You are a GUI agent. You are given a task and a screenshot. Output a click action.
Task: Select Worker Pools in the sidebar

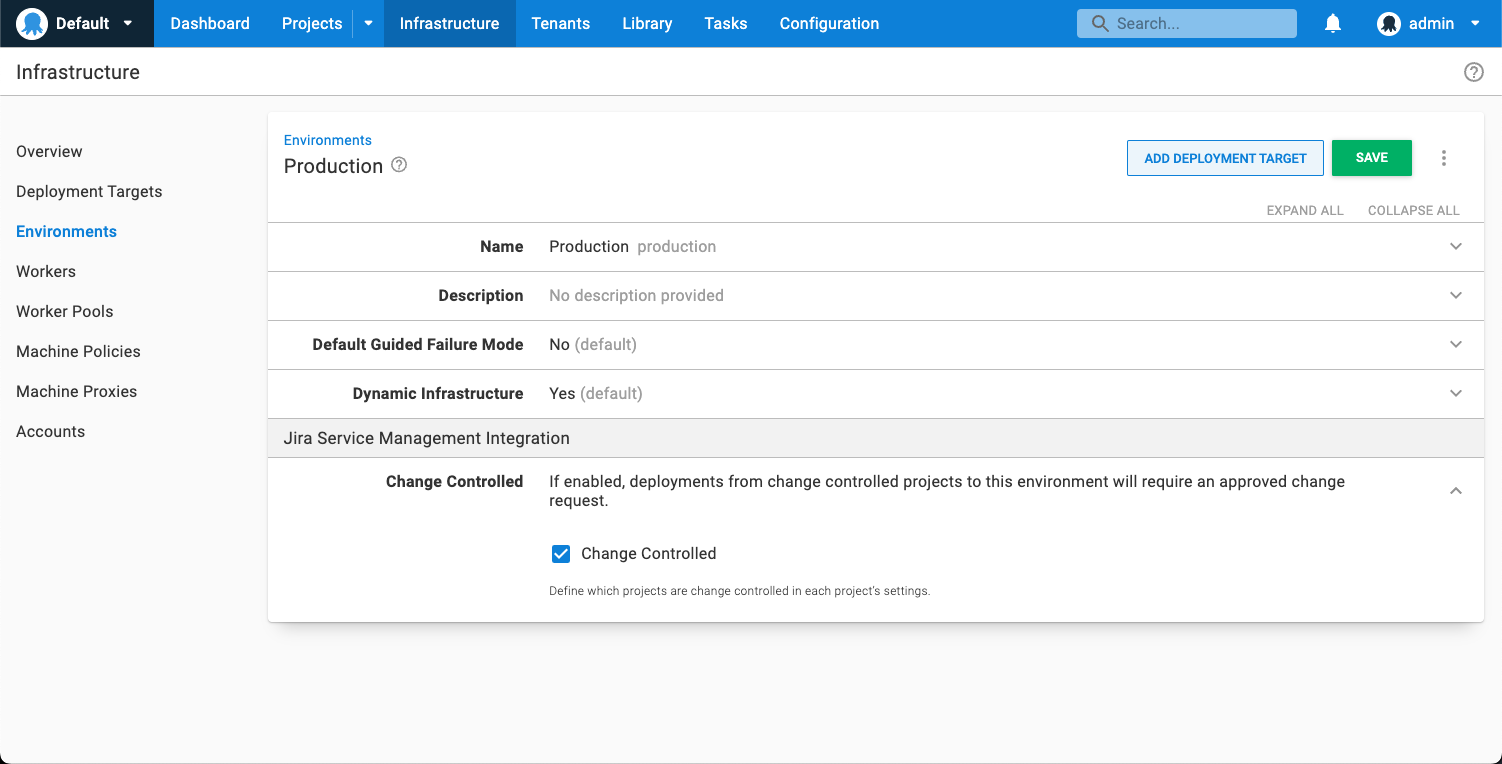[64, 311]
